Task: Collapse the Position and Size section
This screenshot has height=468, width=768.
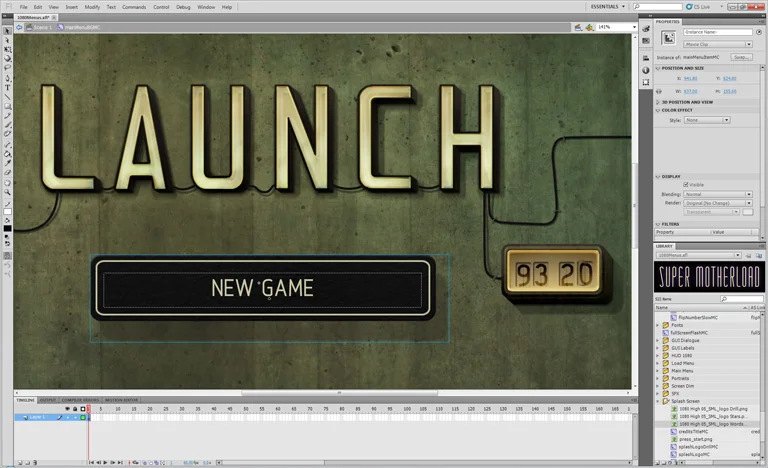Action: (x=658, y=68)
